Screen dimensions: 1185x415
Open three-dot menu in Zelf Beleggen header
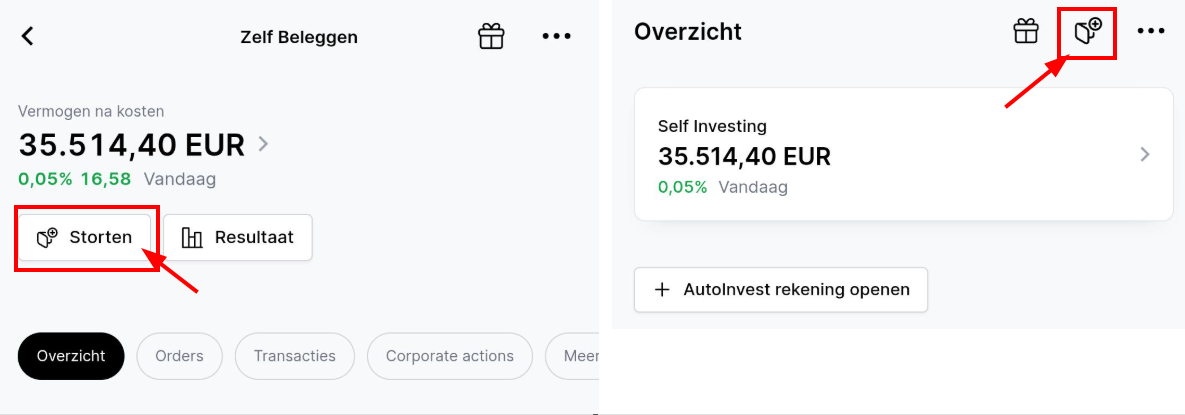pos(557,36)
